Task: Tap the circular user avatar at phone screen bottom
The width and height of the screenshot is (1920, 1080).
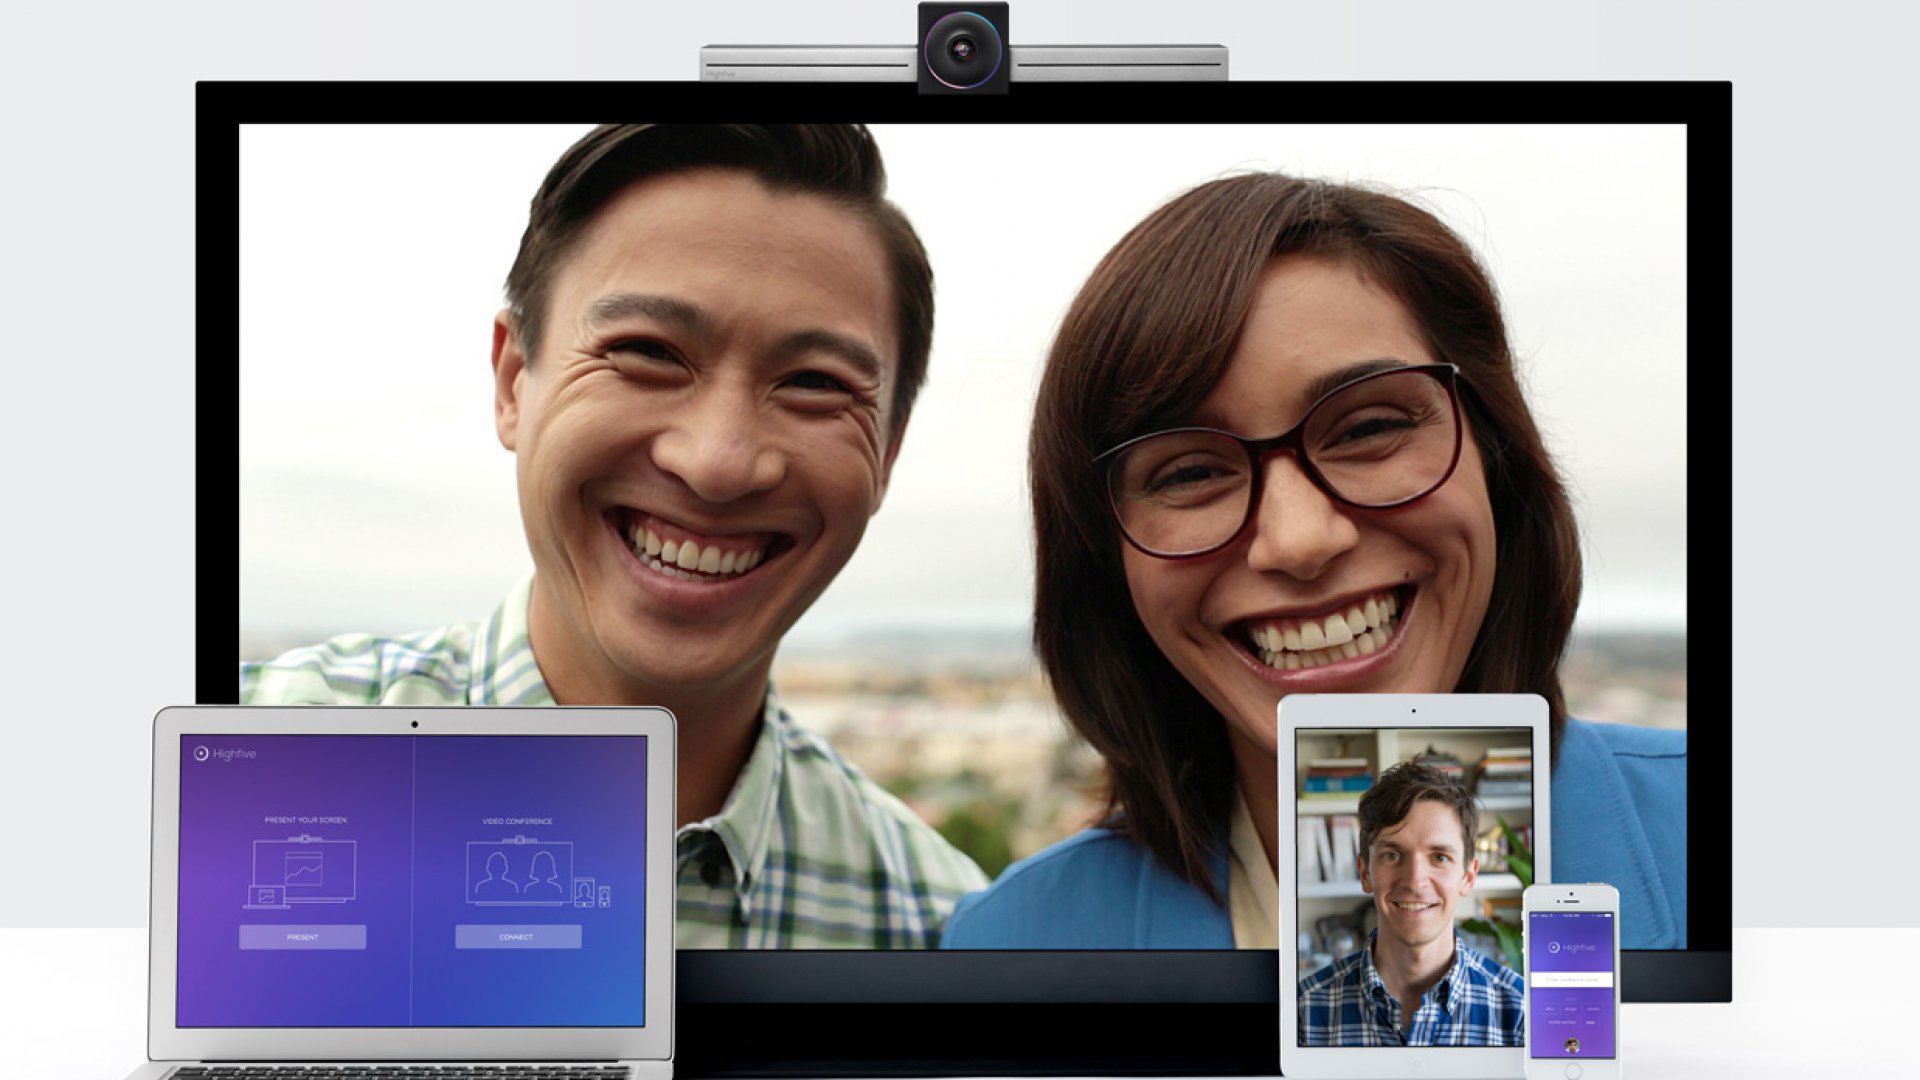Action: pos(1573,1045)
